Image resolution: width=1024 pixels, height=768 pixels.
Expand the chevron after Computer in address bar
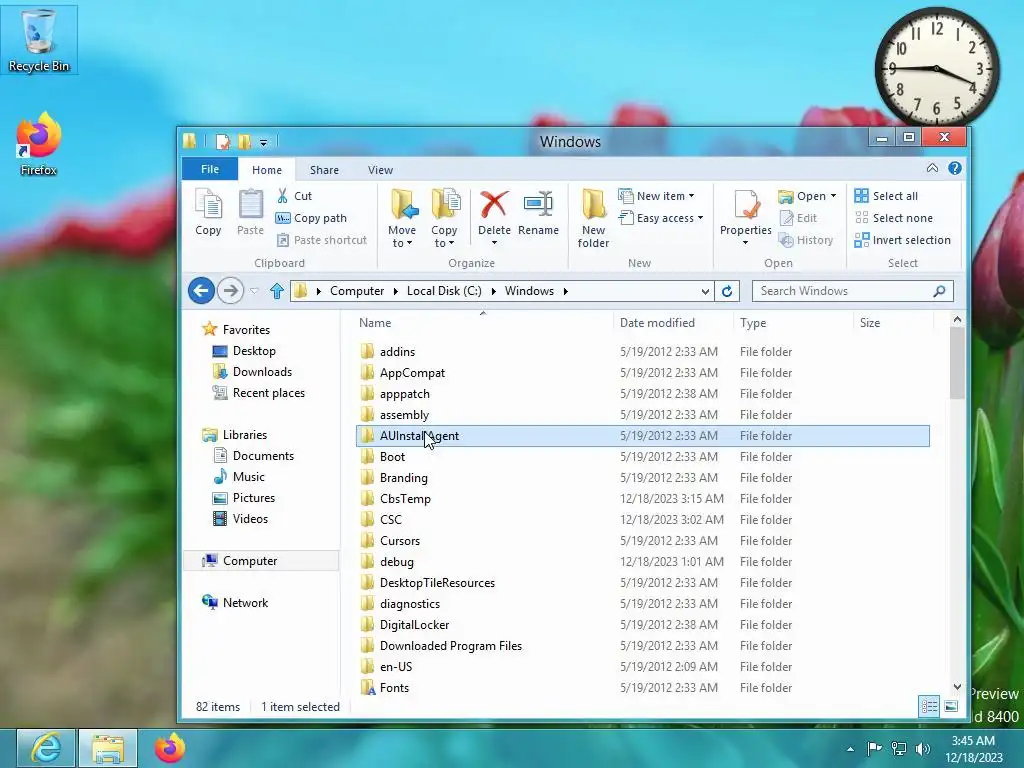[x=396, y=291]
